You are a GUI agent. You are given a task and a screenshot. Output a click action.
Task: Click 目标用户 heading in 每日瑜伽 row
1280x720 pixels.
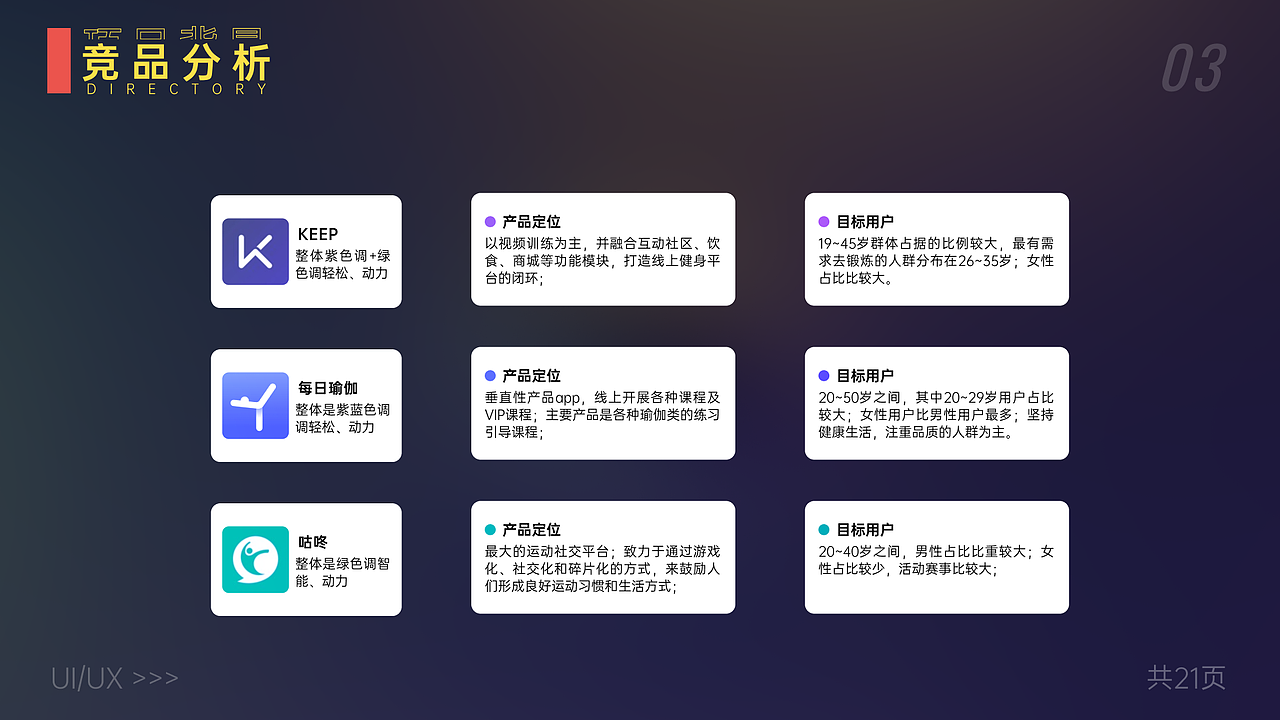click(866, 376)
